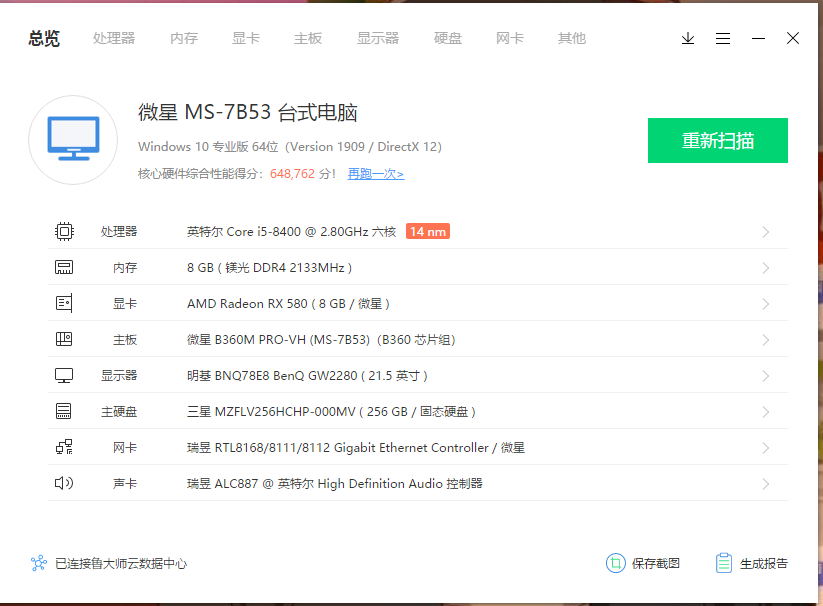The height and width of the screenshot is (606, 823).
Task: Expand the 处理器 i5-8400 row chevron
Action: (766, 232)
